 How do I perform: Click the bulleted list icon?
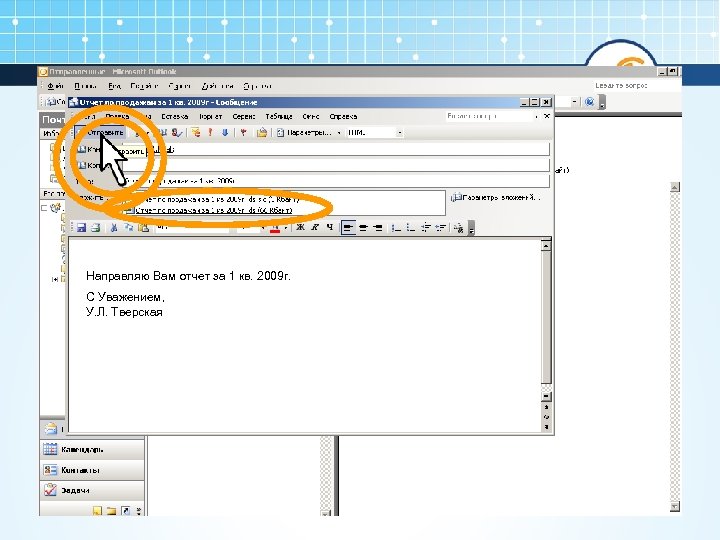pyautogui.click(x=411, y=227)
